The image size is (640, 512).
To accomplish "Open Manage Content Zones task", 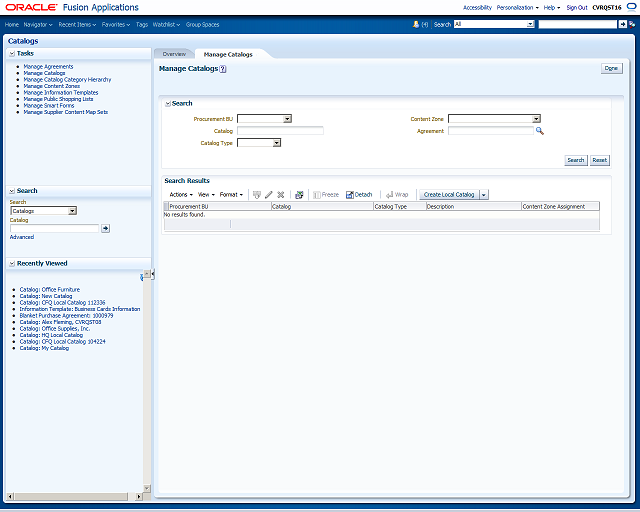I will [51, 86].
